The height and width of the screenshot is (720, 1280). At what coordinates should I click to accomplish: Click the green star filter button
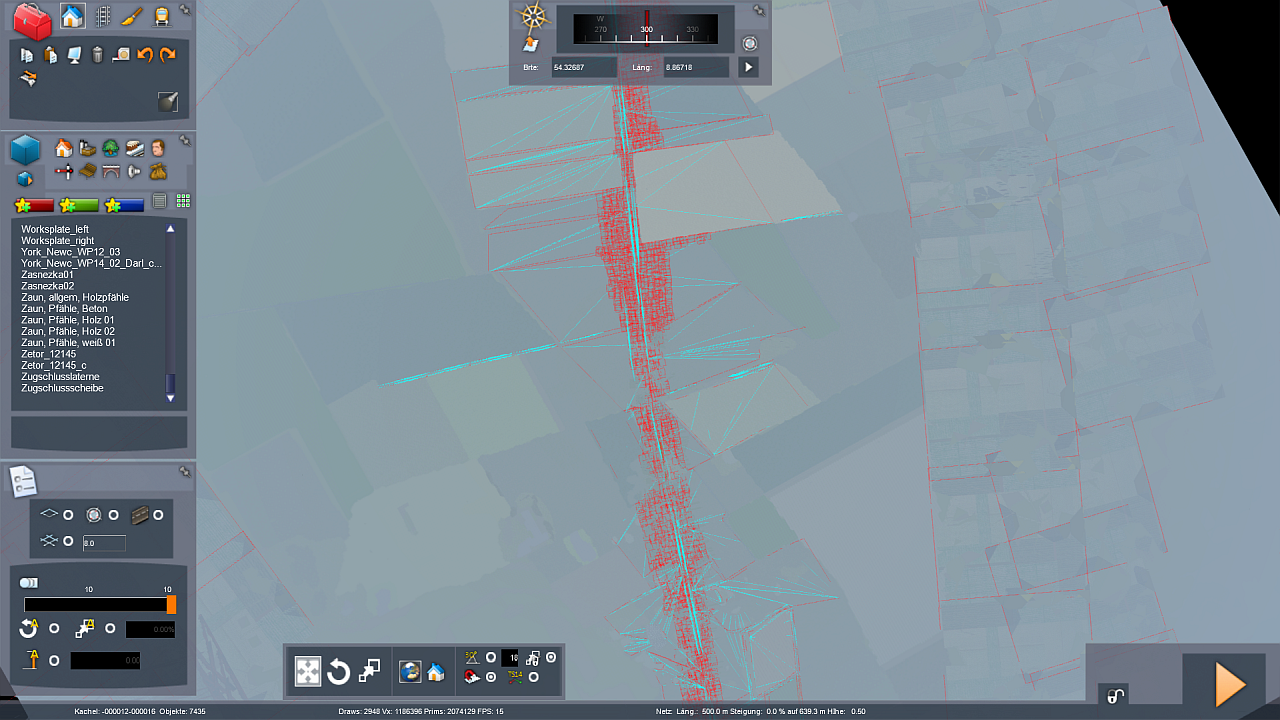click(x=79, y=205)
